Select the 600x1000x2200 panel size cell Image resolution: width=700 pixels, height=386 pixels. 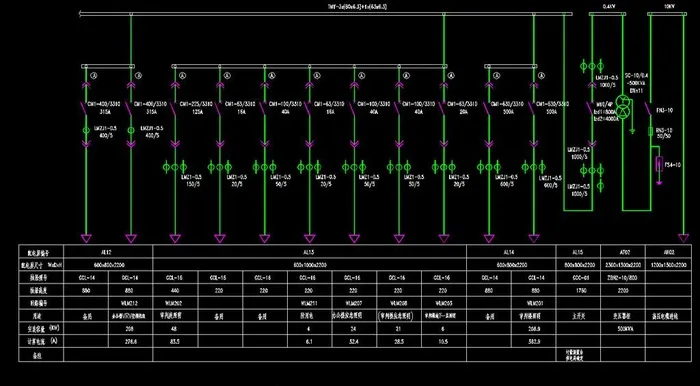click(x=309, y=265)
